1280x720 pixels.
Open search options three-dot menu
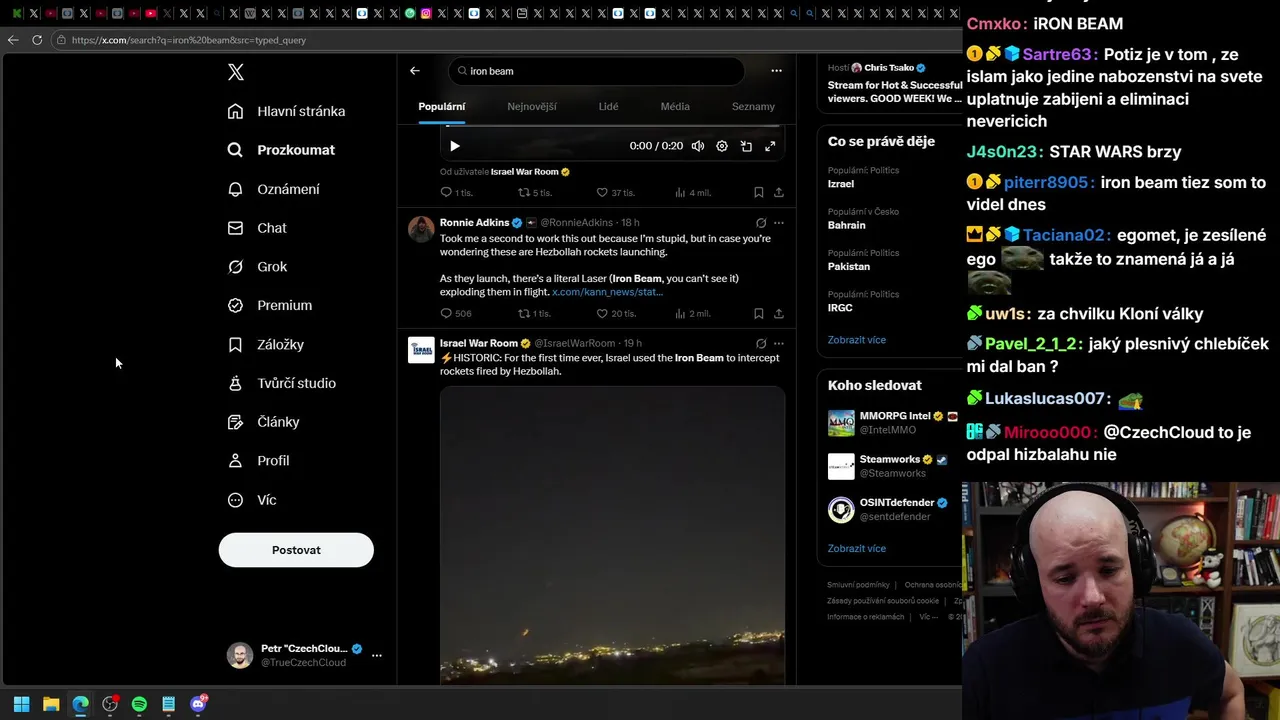click(x=776, y=71)
